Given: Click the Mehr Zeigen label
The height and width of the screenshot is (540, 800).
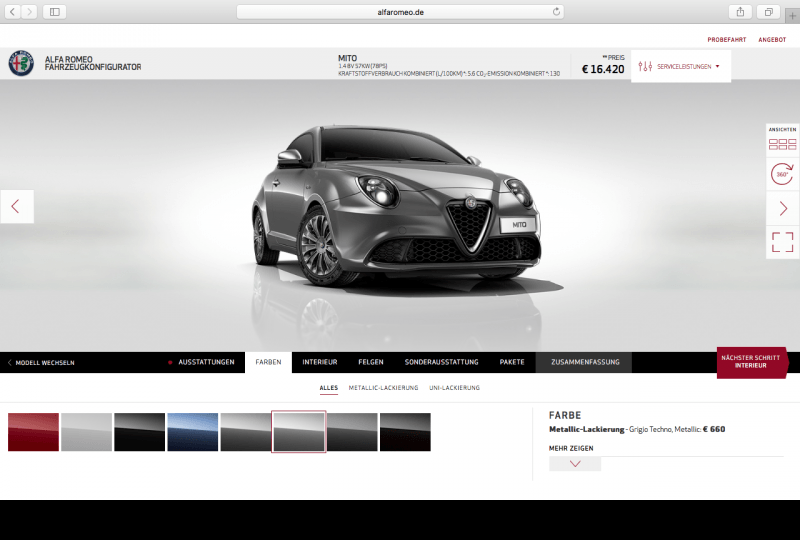Looking at the screenshot, I should [x=571, y=448].
